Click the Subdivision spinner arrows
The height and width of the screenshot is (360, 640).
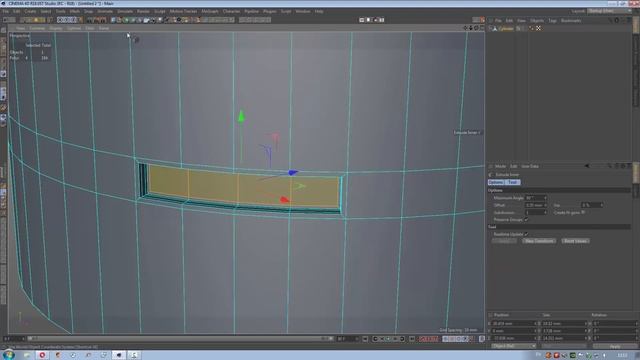coord(545,213)
